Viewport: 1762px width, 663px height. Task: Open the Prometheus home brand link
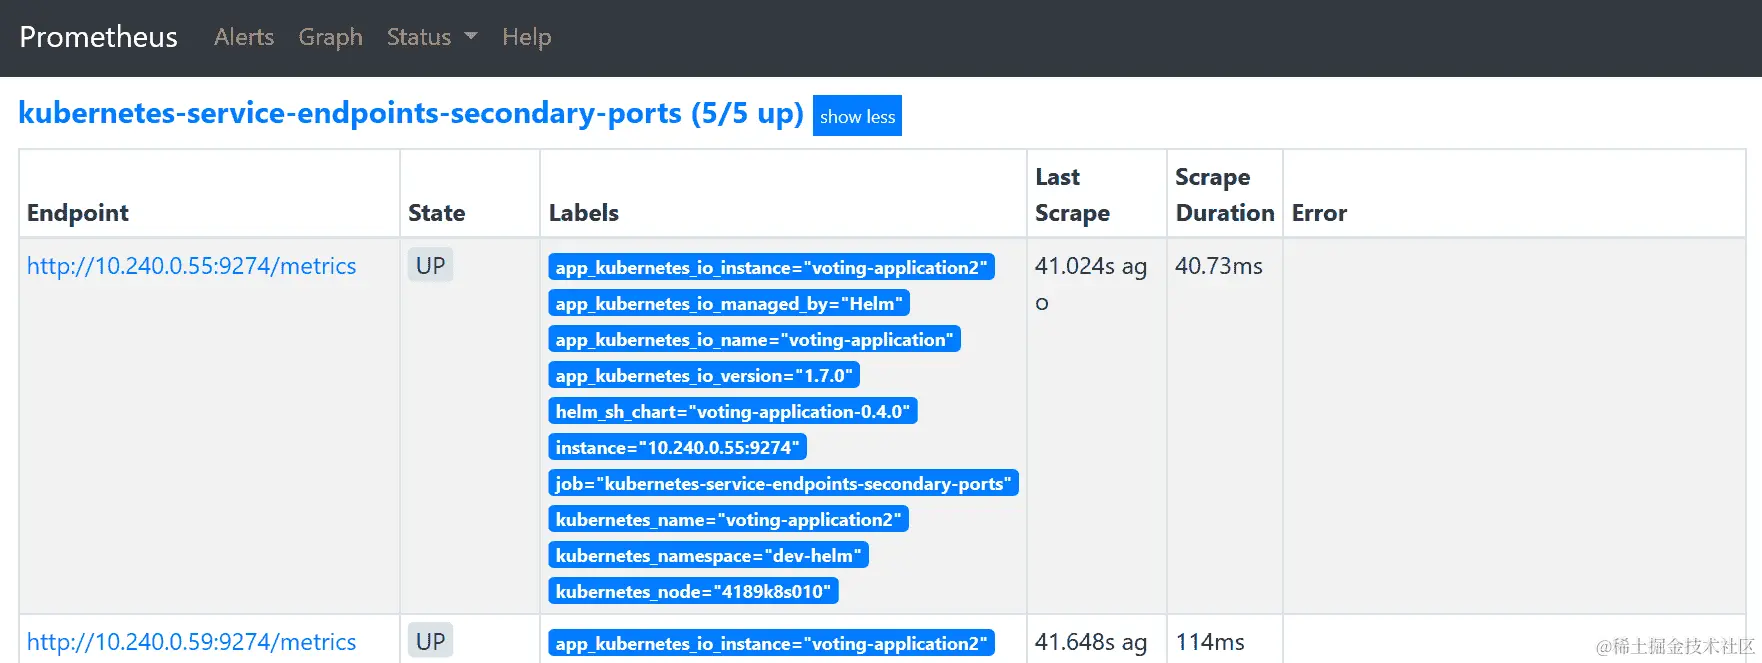(x=98, y=37)
